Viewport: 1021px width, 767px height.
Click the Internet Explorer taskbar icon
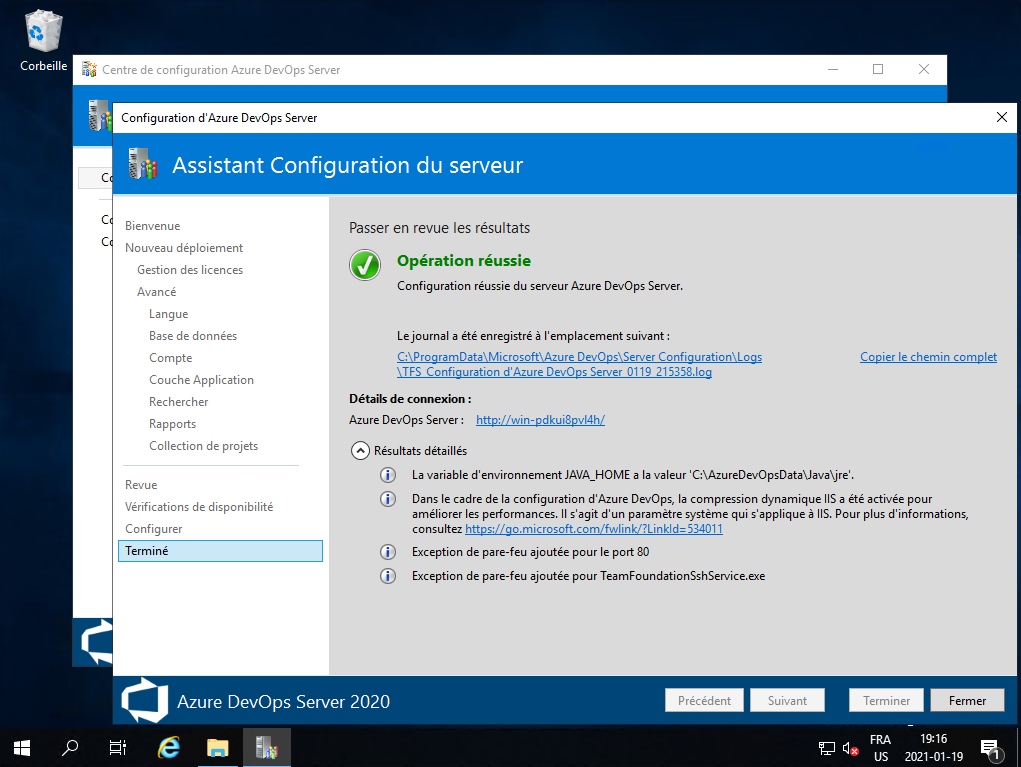click(x=169, y=747)
